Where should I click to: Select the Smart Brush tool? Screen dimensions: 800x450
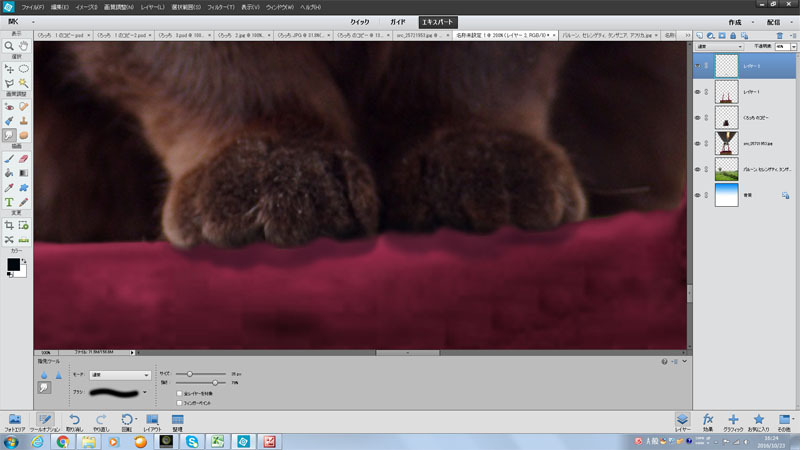9,121
